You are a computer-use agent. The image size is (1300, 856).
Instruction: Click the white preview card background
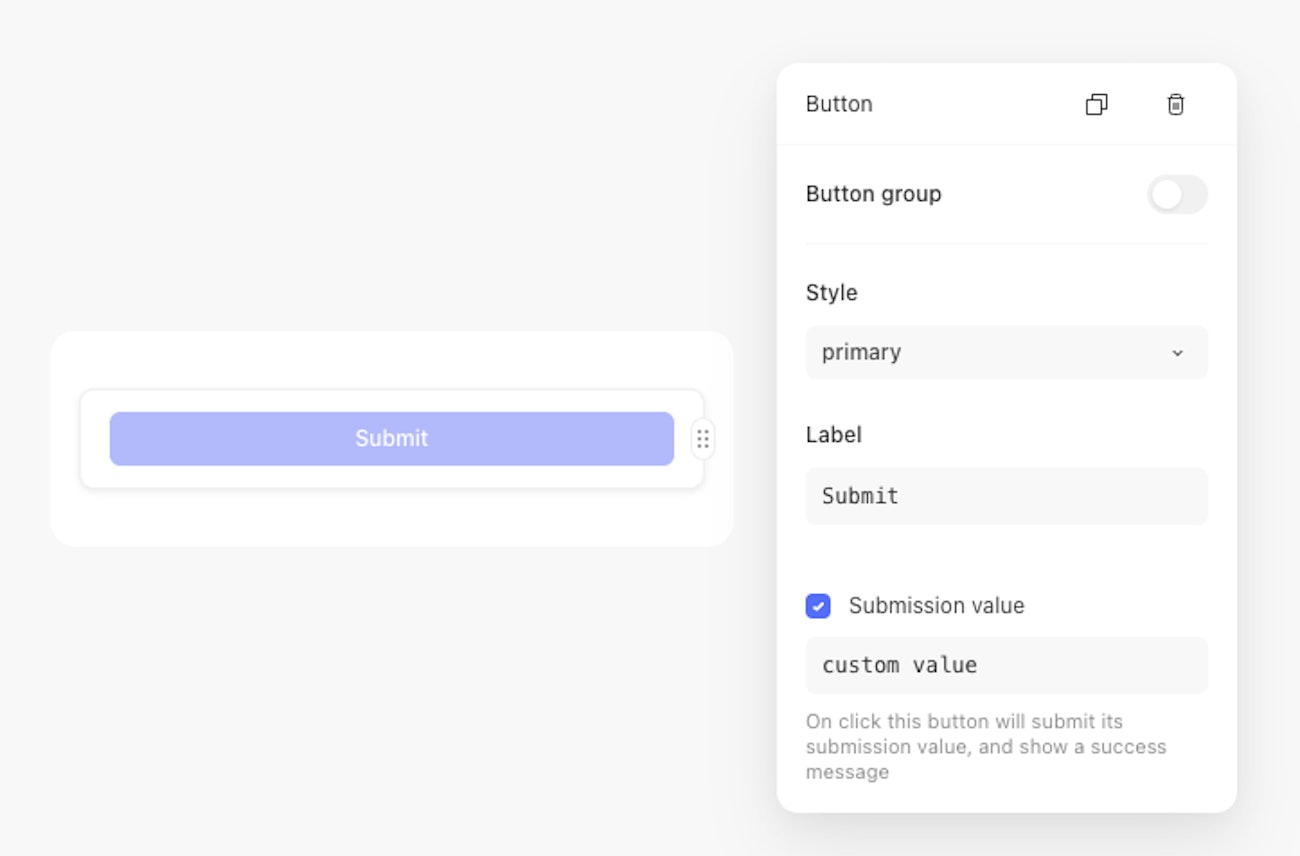click(390, 521)
